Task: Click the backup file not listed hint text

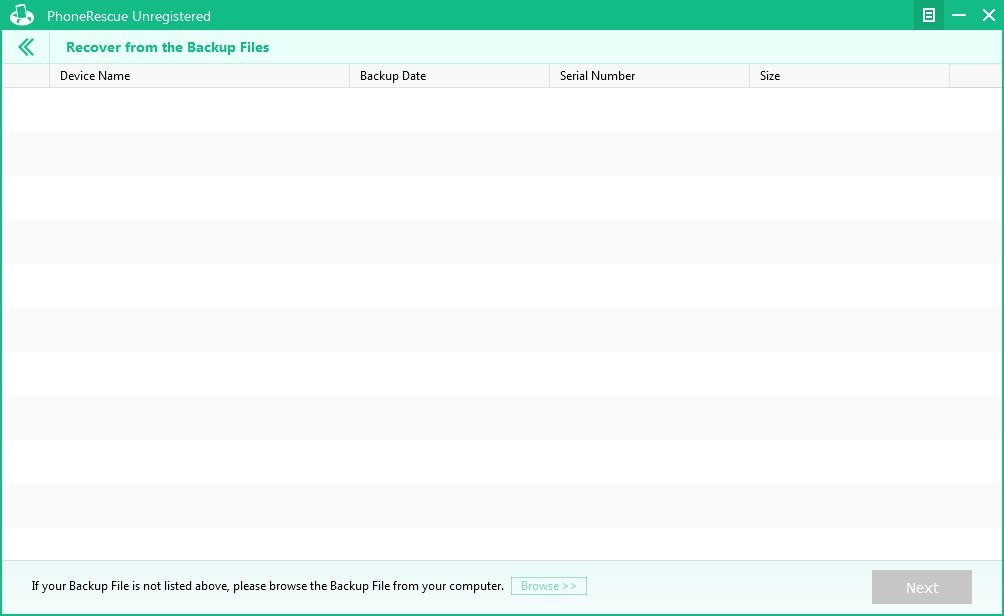Action: (267, 586)
